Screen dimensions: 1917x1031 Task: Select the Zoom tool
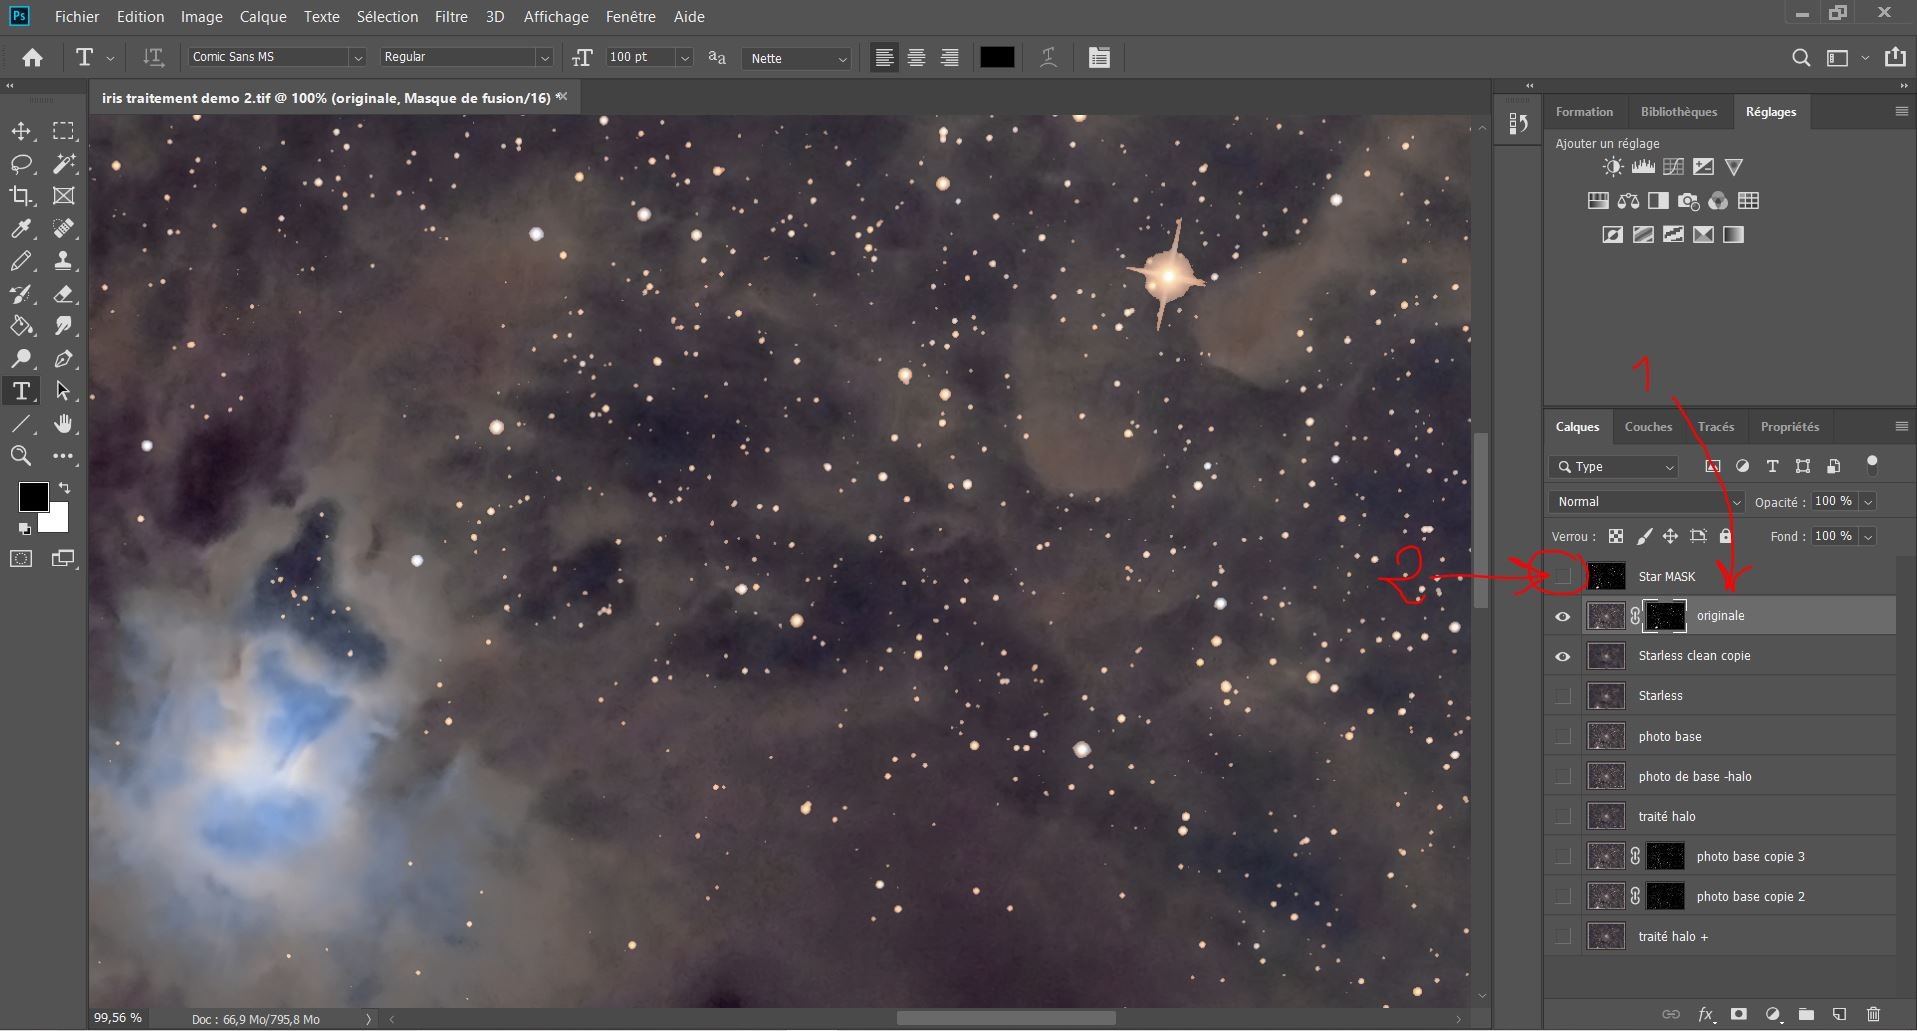(x=21, y=456)
